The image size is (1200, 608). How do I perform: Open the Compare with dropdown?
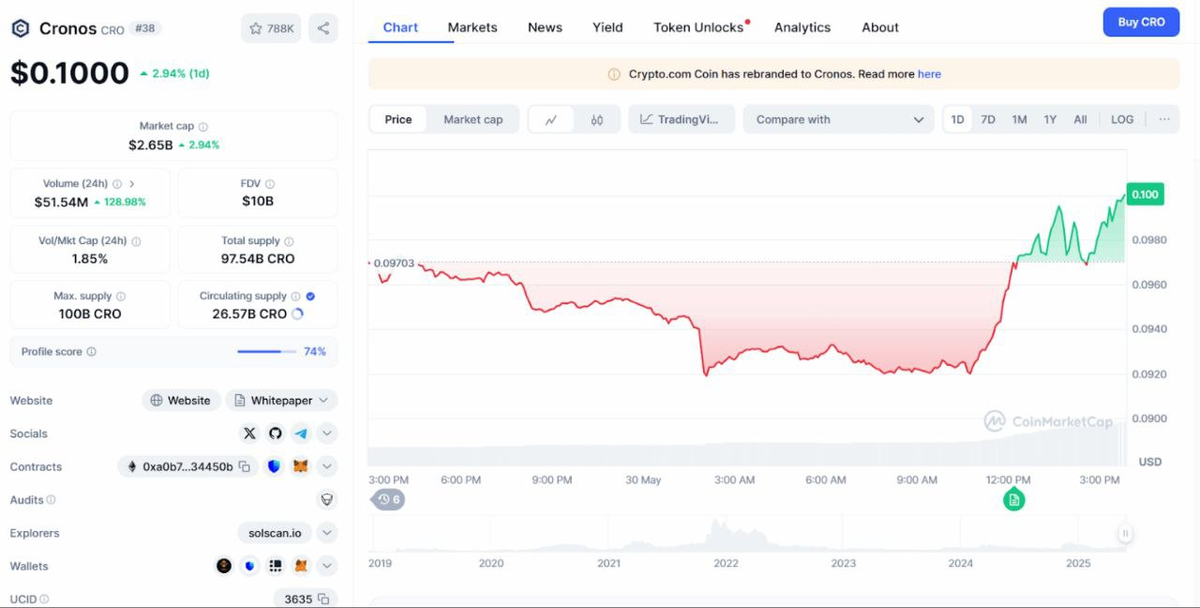click(838, 120)
